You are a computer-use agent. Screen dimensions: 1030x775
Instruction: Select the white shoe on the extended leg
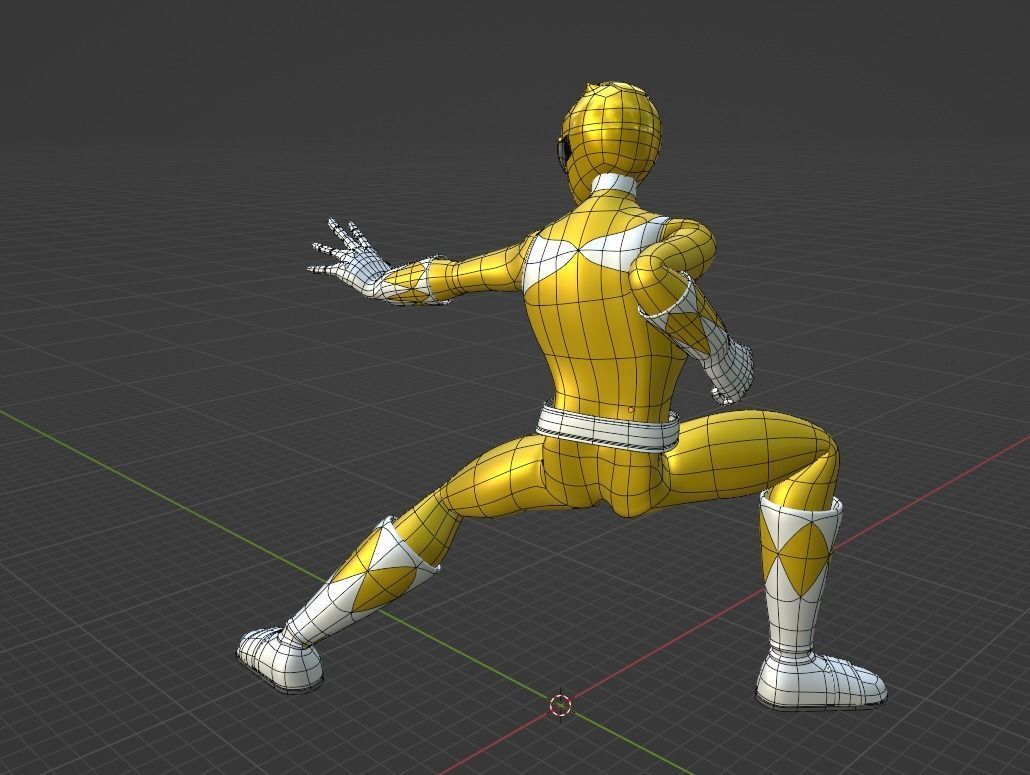280,659
